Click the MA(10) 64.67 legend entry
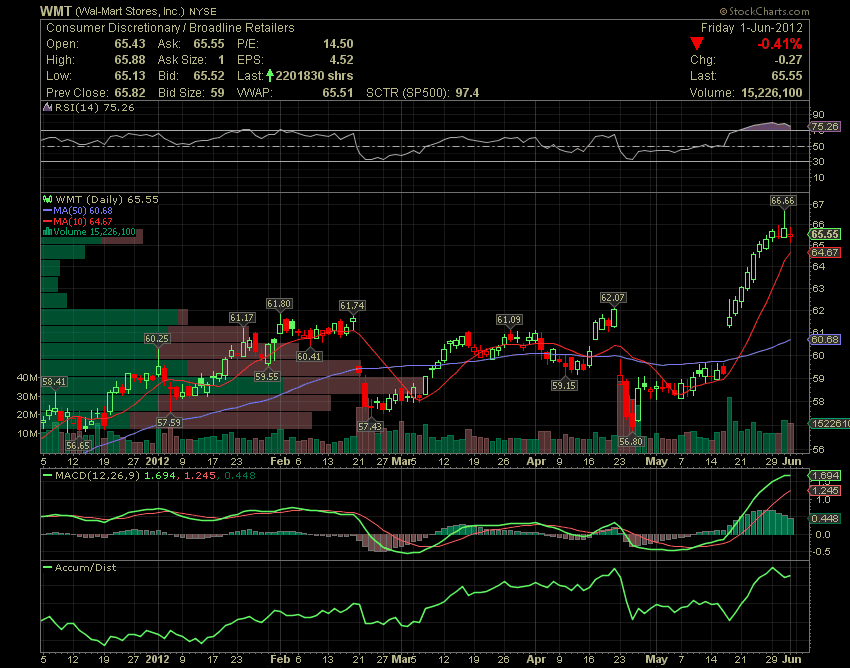The image size is (850, 668). click(x=82, y=221)
